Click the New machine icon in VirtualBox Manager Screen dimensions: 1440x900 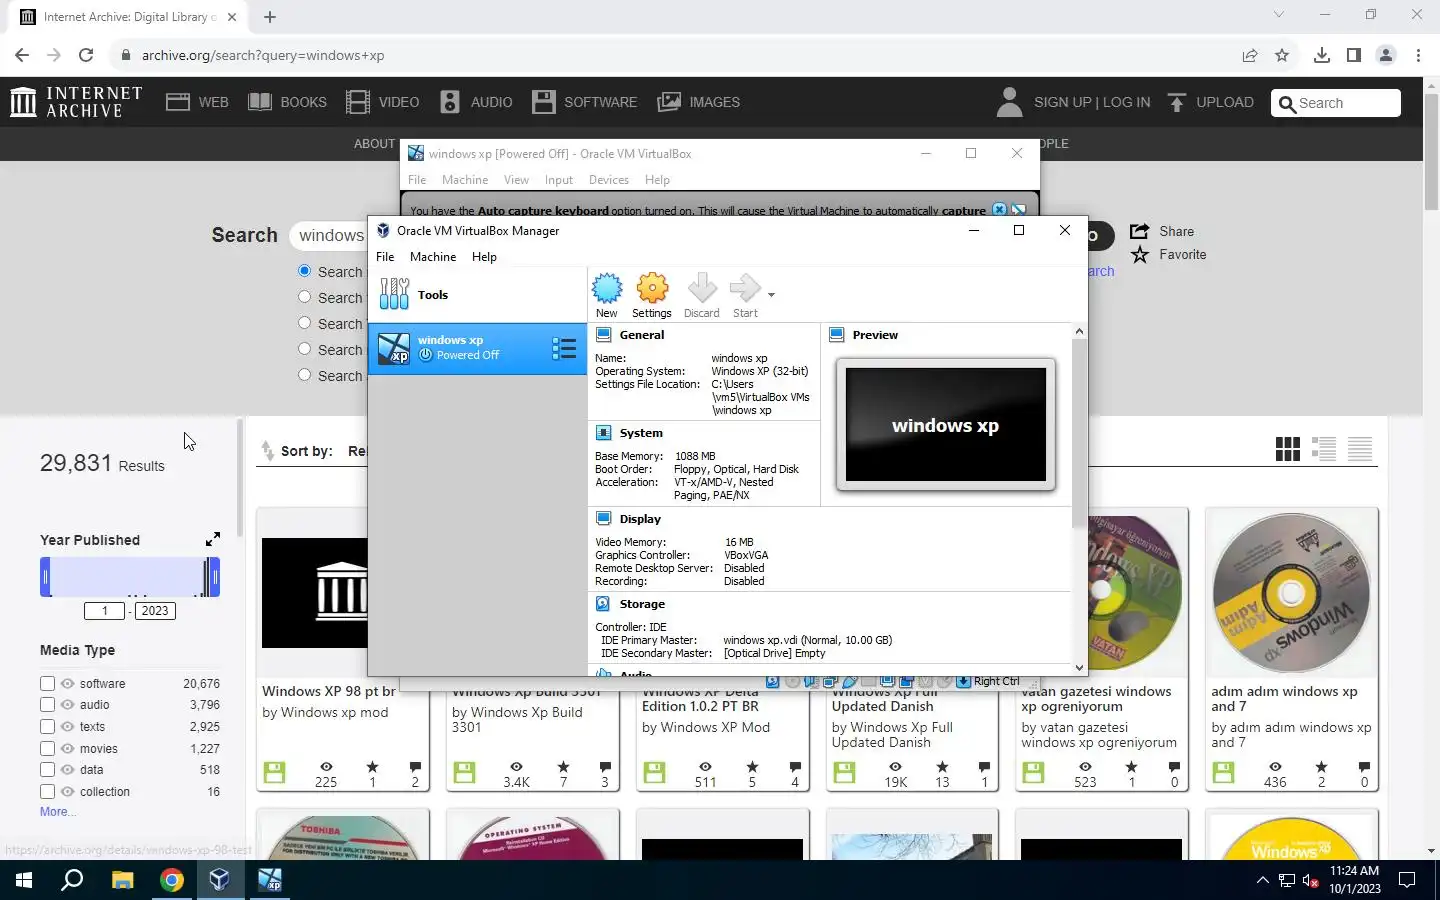pos(606,295)
